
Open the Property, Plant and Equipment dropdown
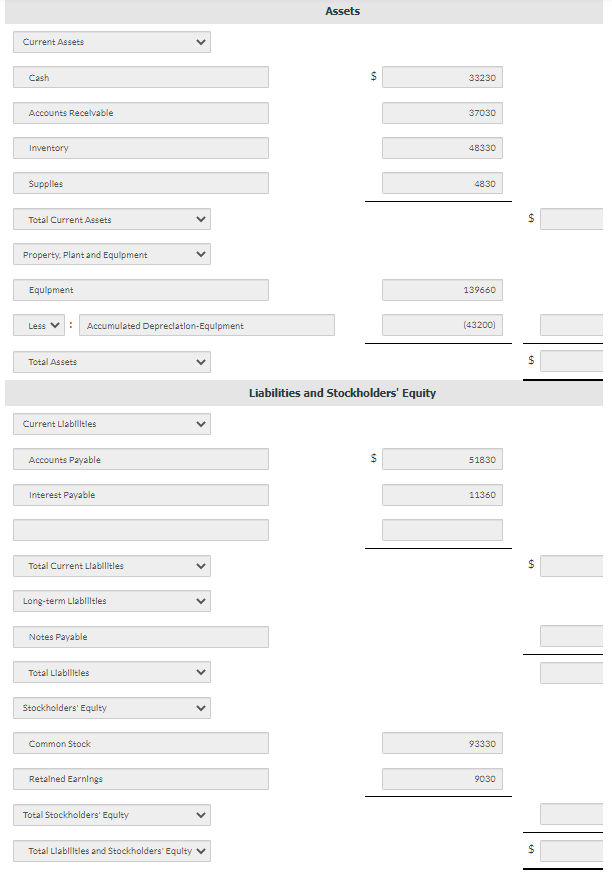(x=111, y=254)
